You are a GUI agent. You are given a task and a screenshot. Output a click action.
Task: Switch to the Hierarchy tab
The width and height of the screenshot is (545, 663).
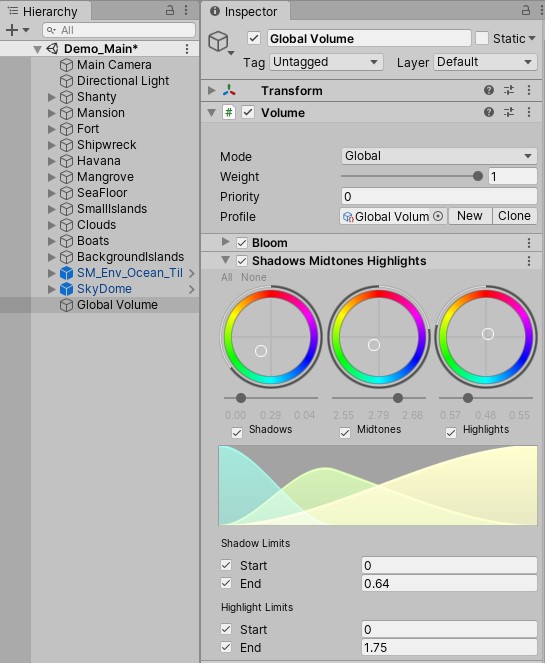[x=44, y=11]
